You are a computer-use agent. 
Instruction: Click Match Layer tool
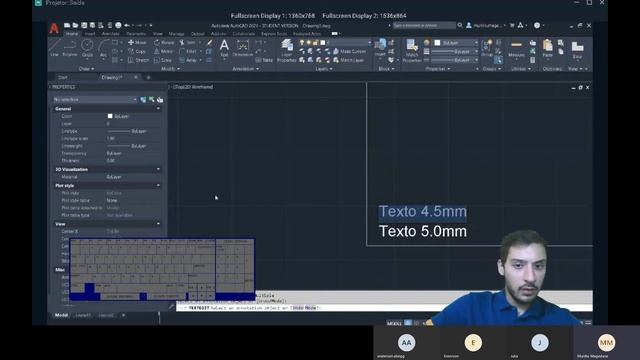tap(348, 60)
